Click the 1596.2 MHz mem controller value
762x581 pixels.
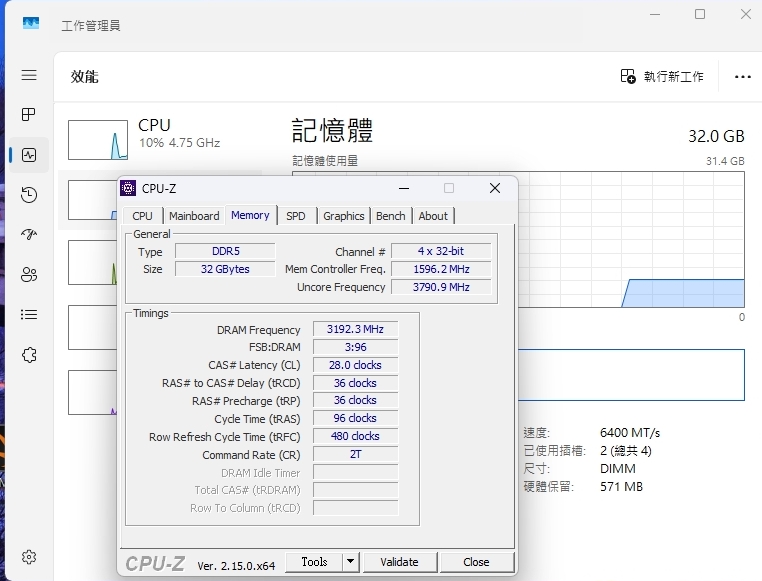[x=441, y=269]
